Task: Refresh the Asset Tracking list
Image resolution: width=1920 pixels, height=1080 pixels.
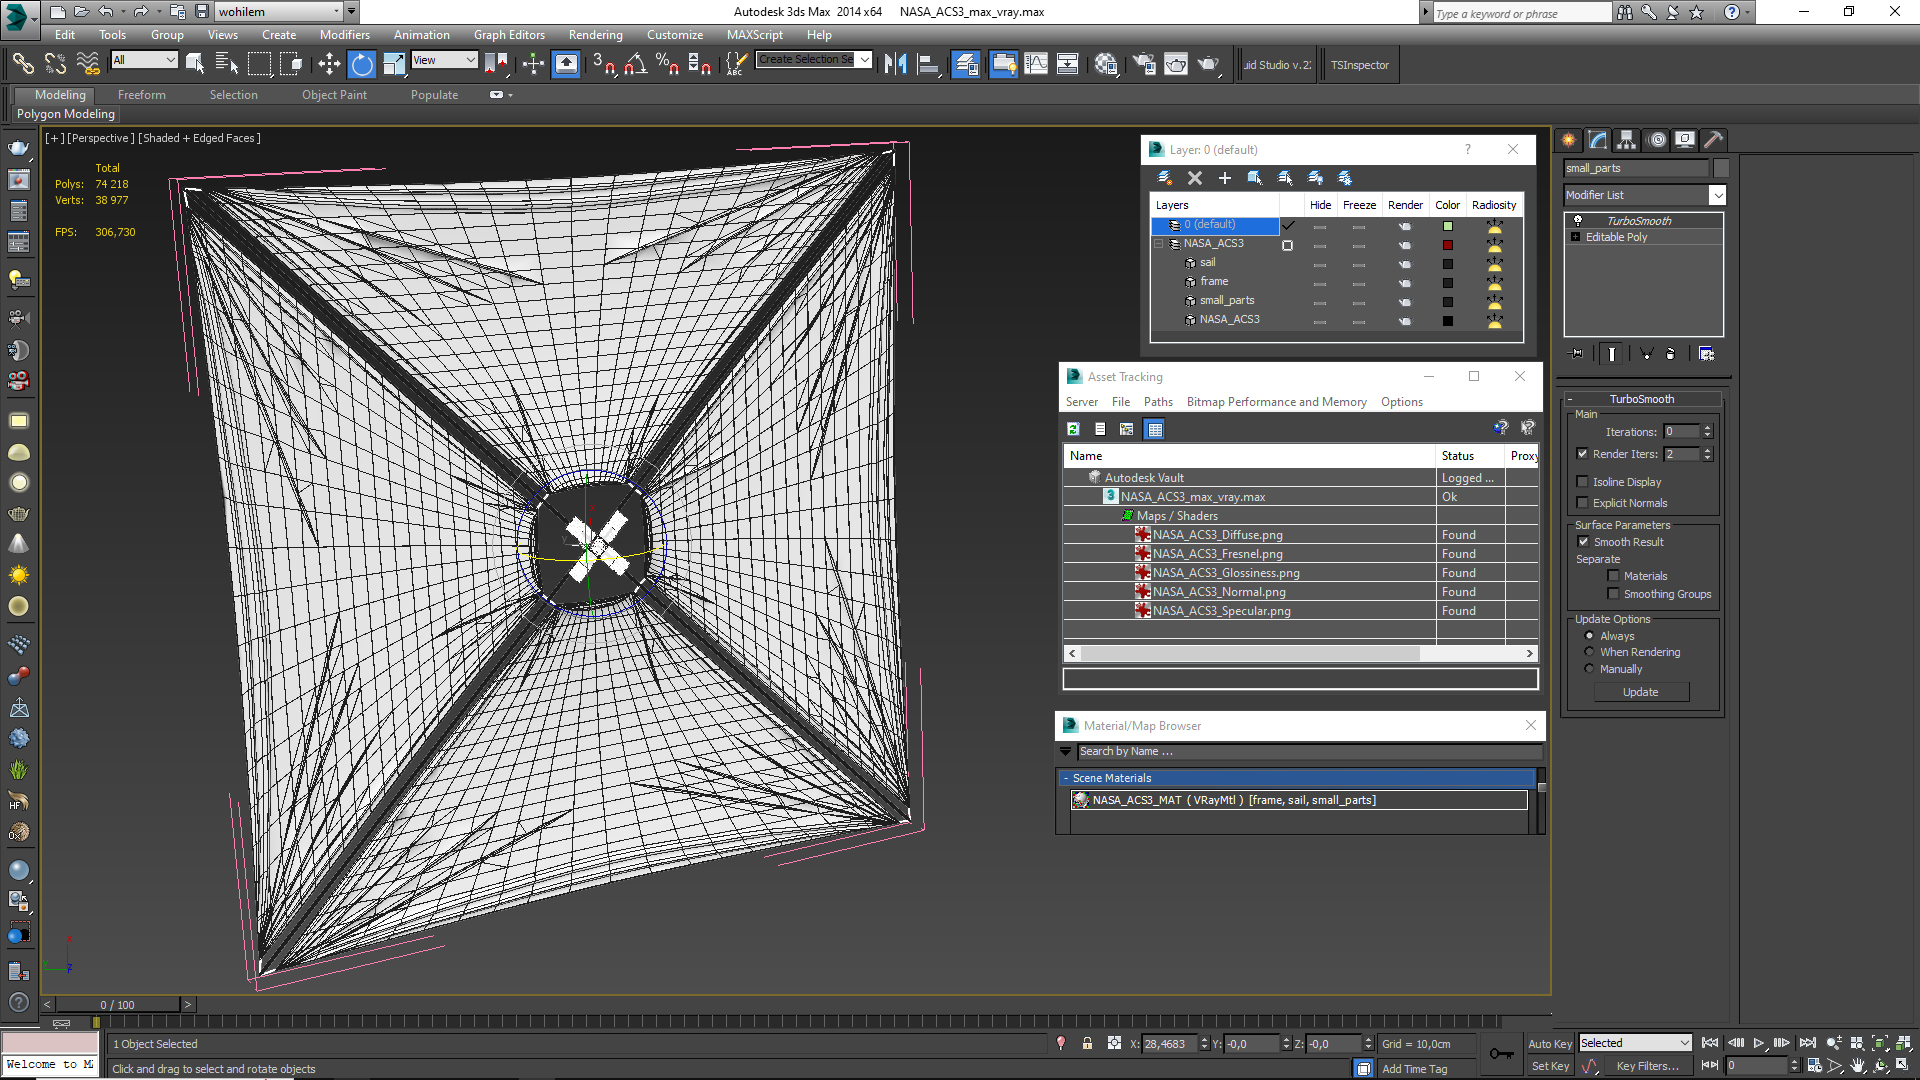Action: coord(1073,429)
